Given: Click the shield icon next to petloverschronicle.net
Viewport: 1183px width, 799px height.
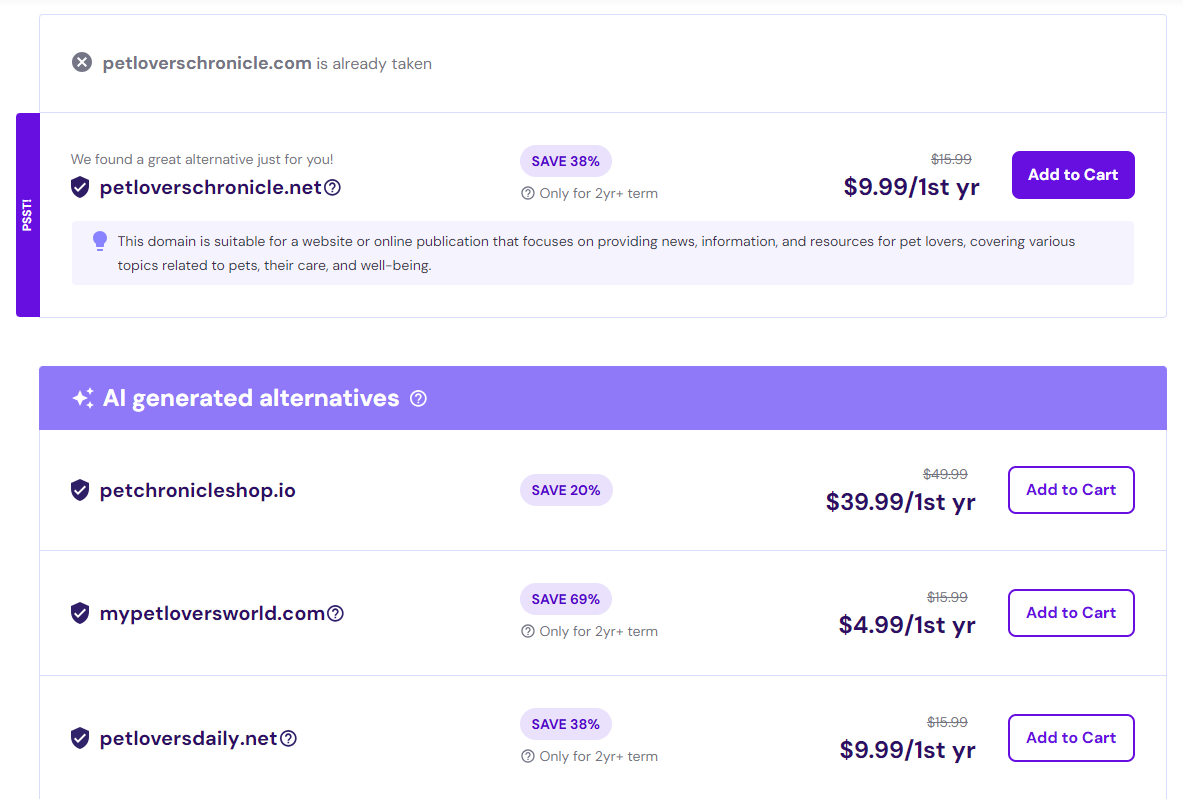Looking at the screenshot, I should tap(79, 187).
